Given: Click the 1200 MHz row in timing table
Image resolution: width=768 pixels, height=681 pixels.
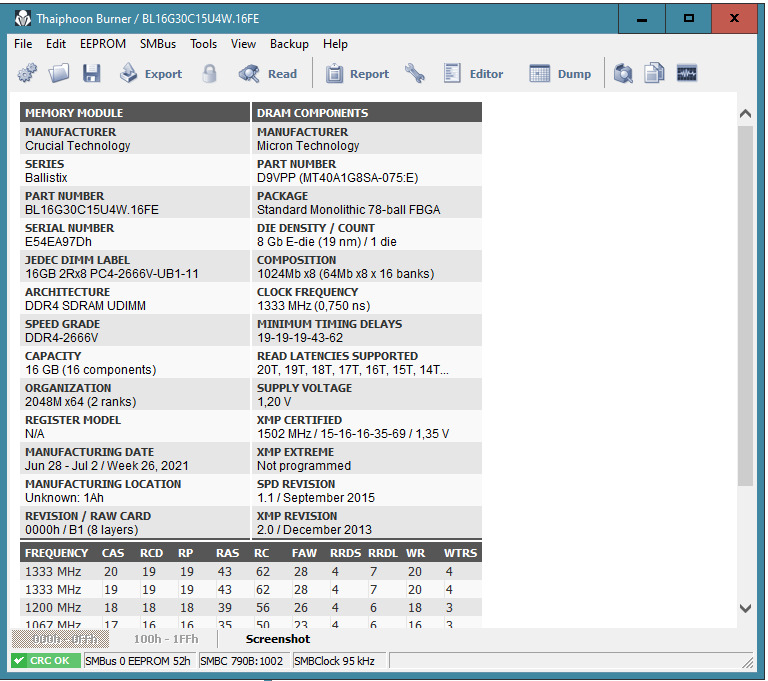Looking at the screenshot, I should pos(251,608).
